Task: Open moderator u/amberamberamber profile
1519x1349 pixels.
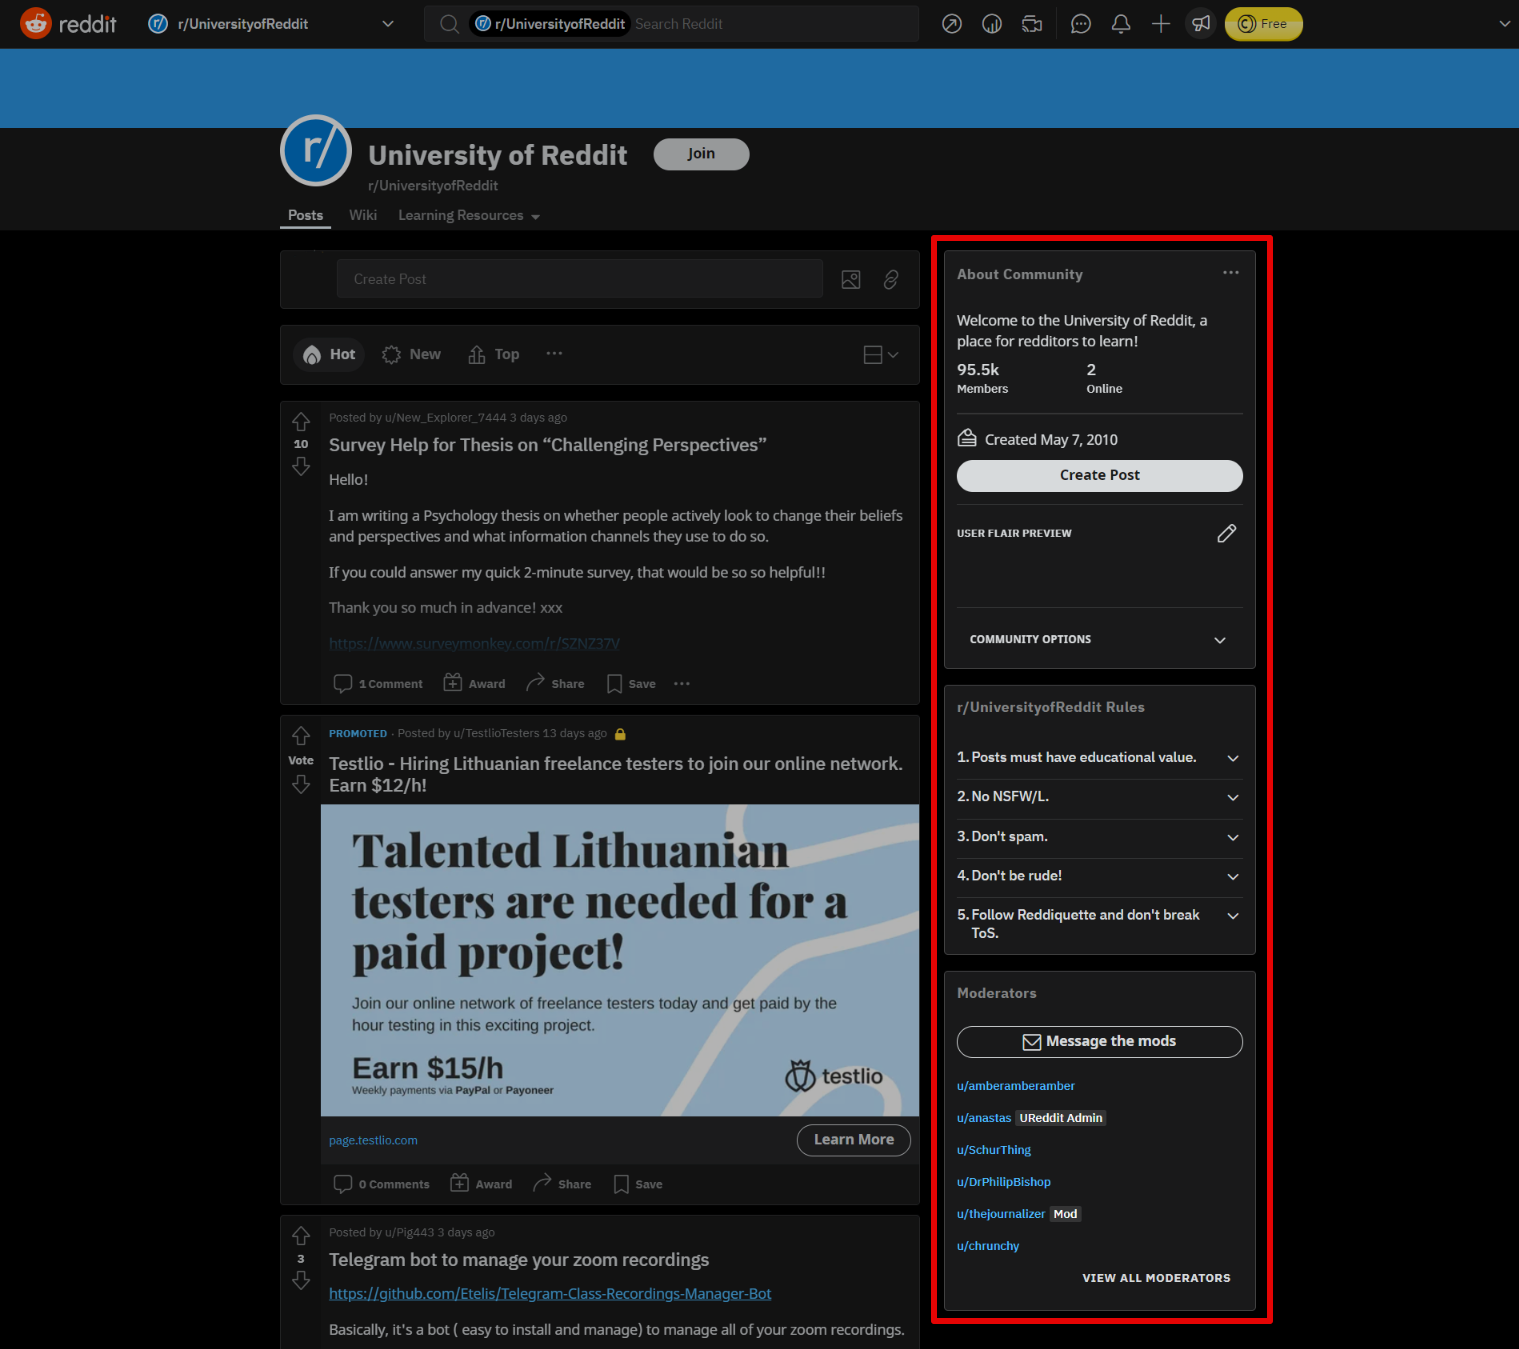Action: pyautogui.click(x=1016, y=1086)
